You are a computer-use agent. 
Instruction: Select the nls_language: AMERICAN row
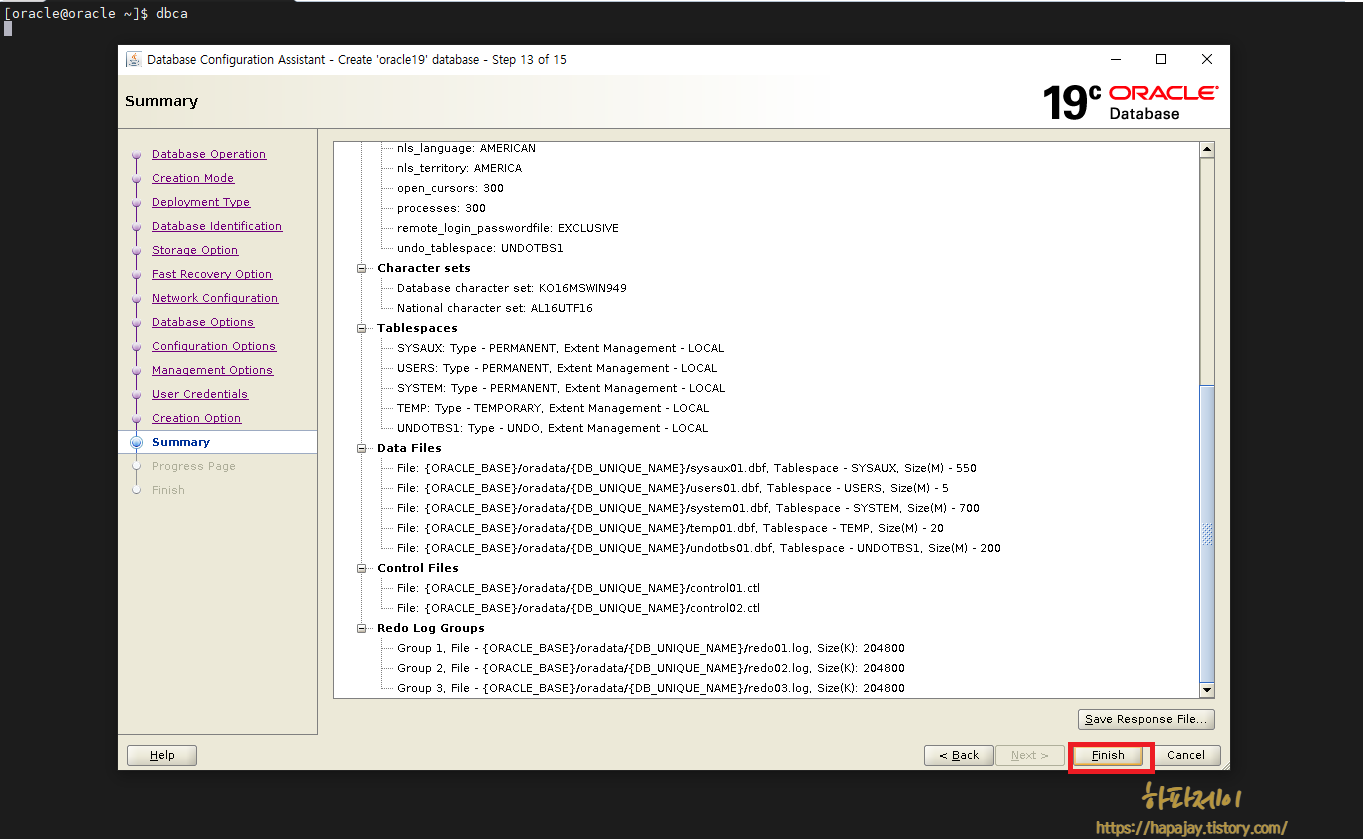coord(466,148)
